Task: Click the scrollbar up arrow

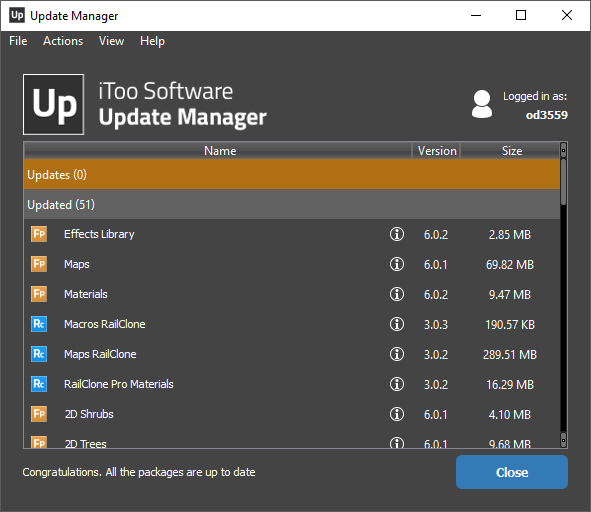Action: (563, 150)
